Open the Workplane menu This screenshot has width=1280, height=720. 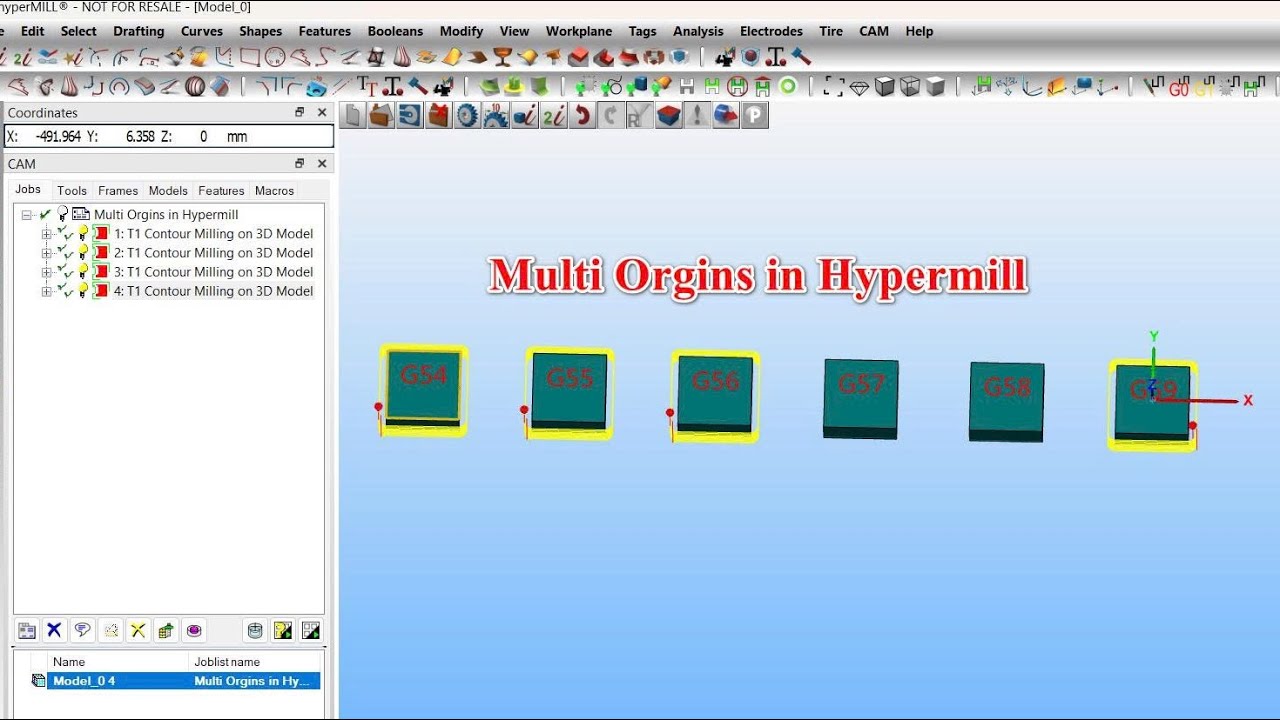click(579, 31)
